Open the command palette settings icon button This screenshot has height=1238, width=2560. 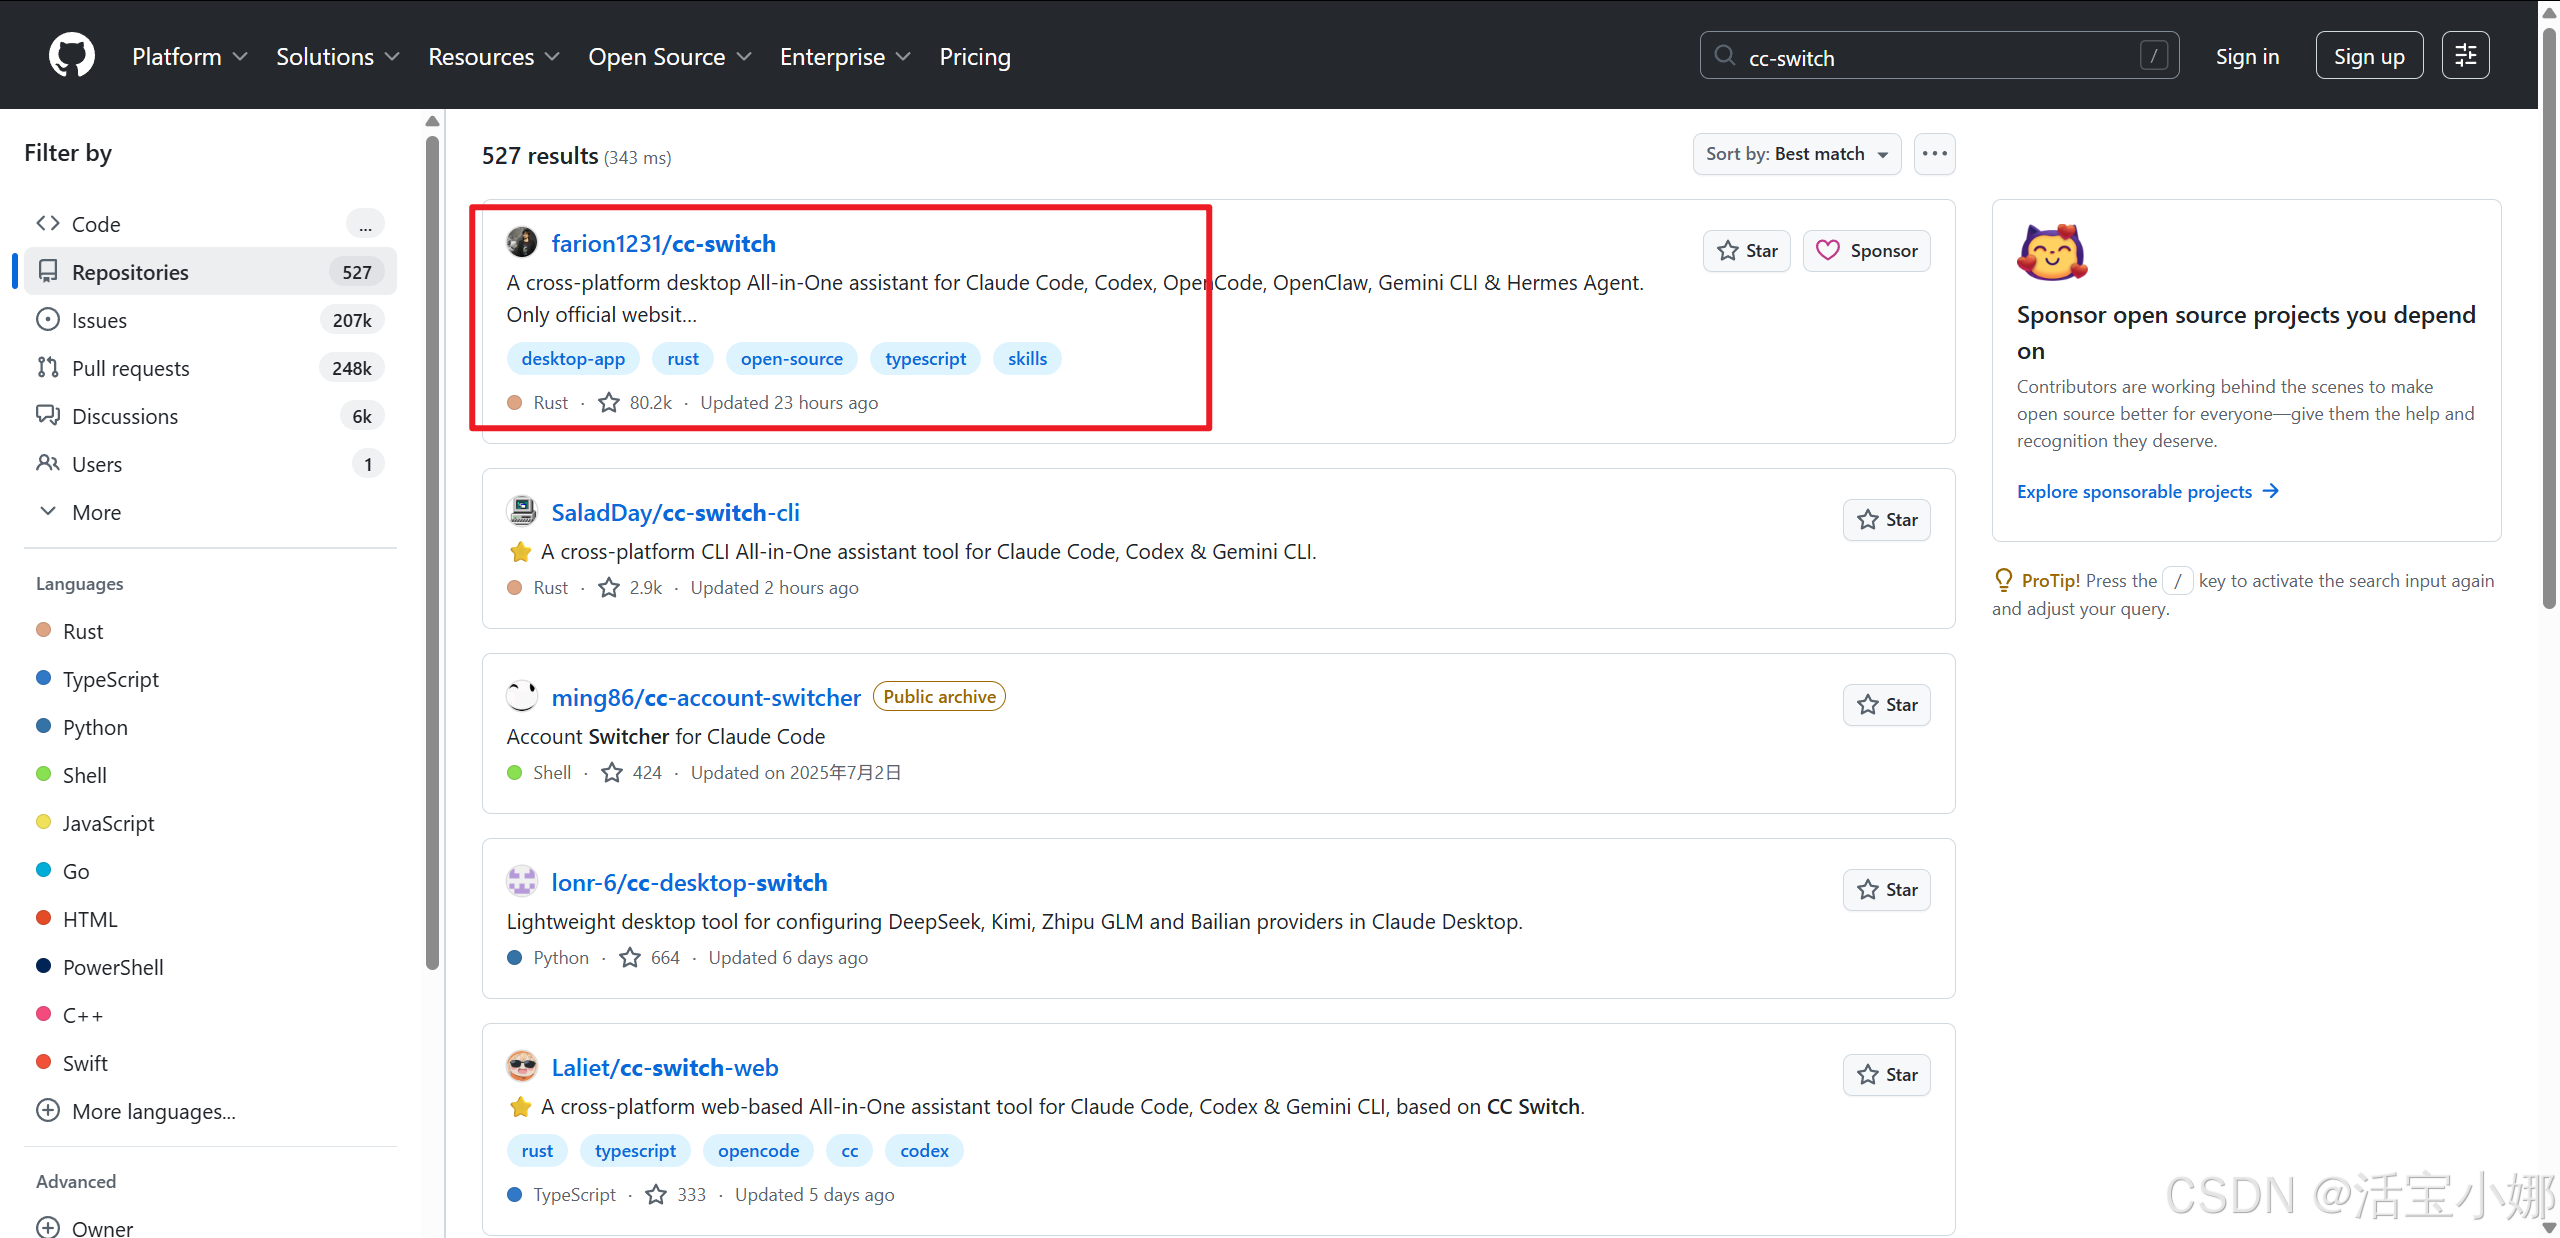pos(2465,56)
